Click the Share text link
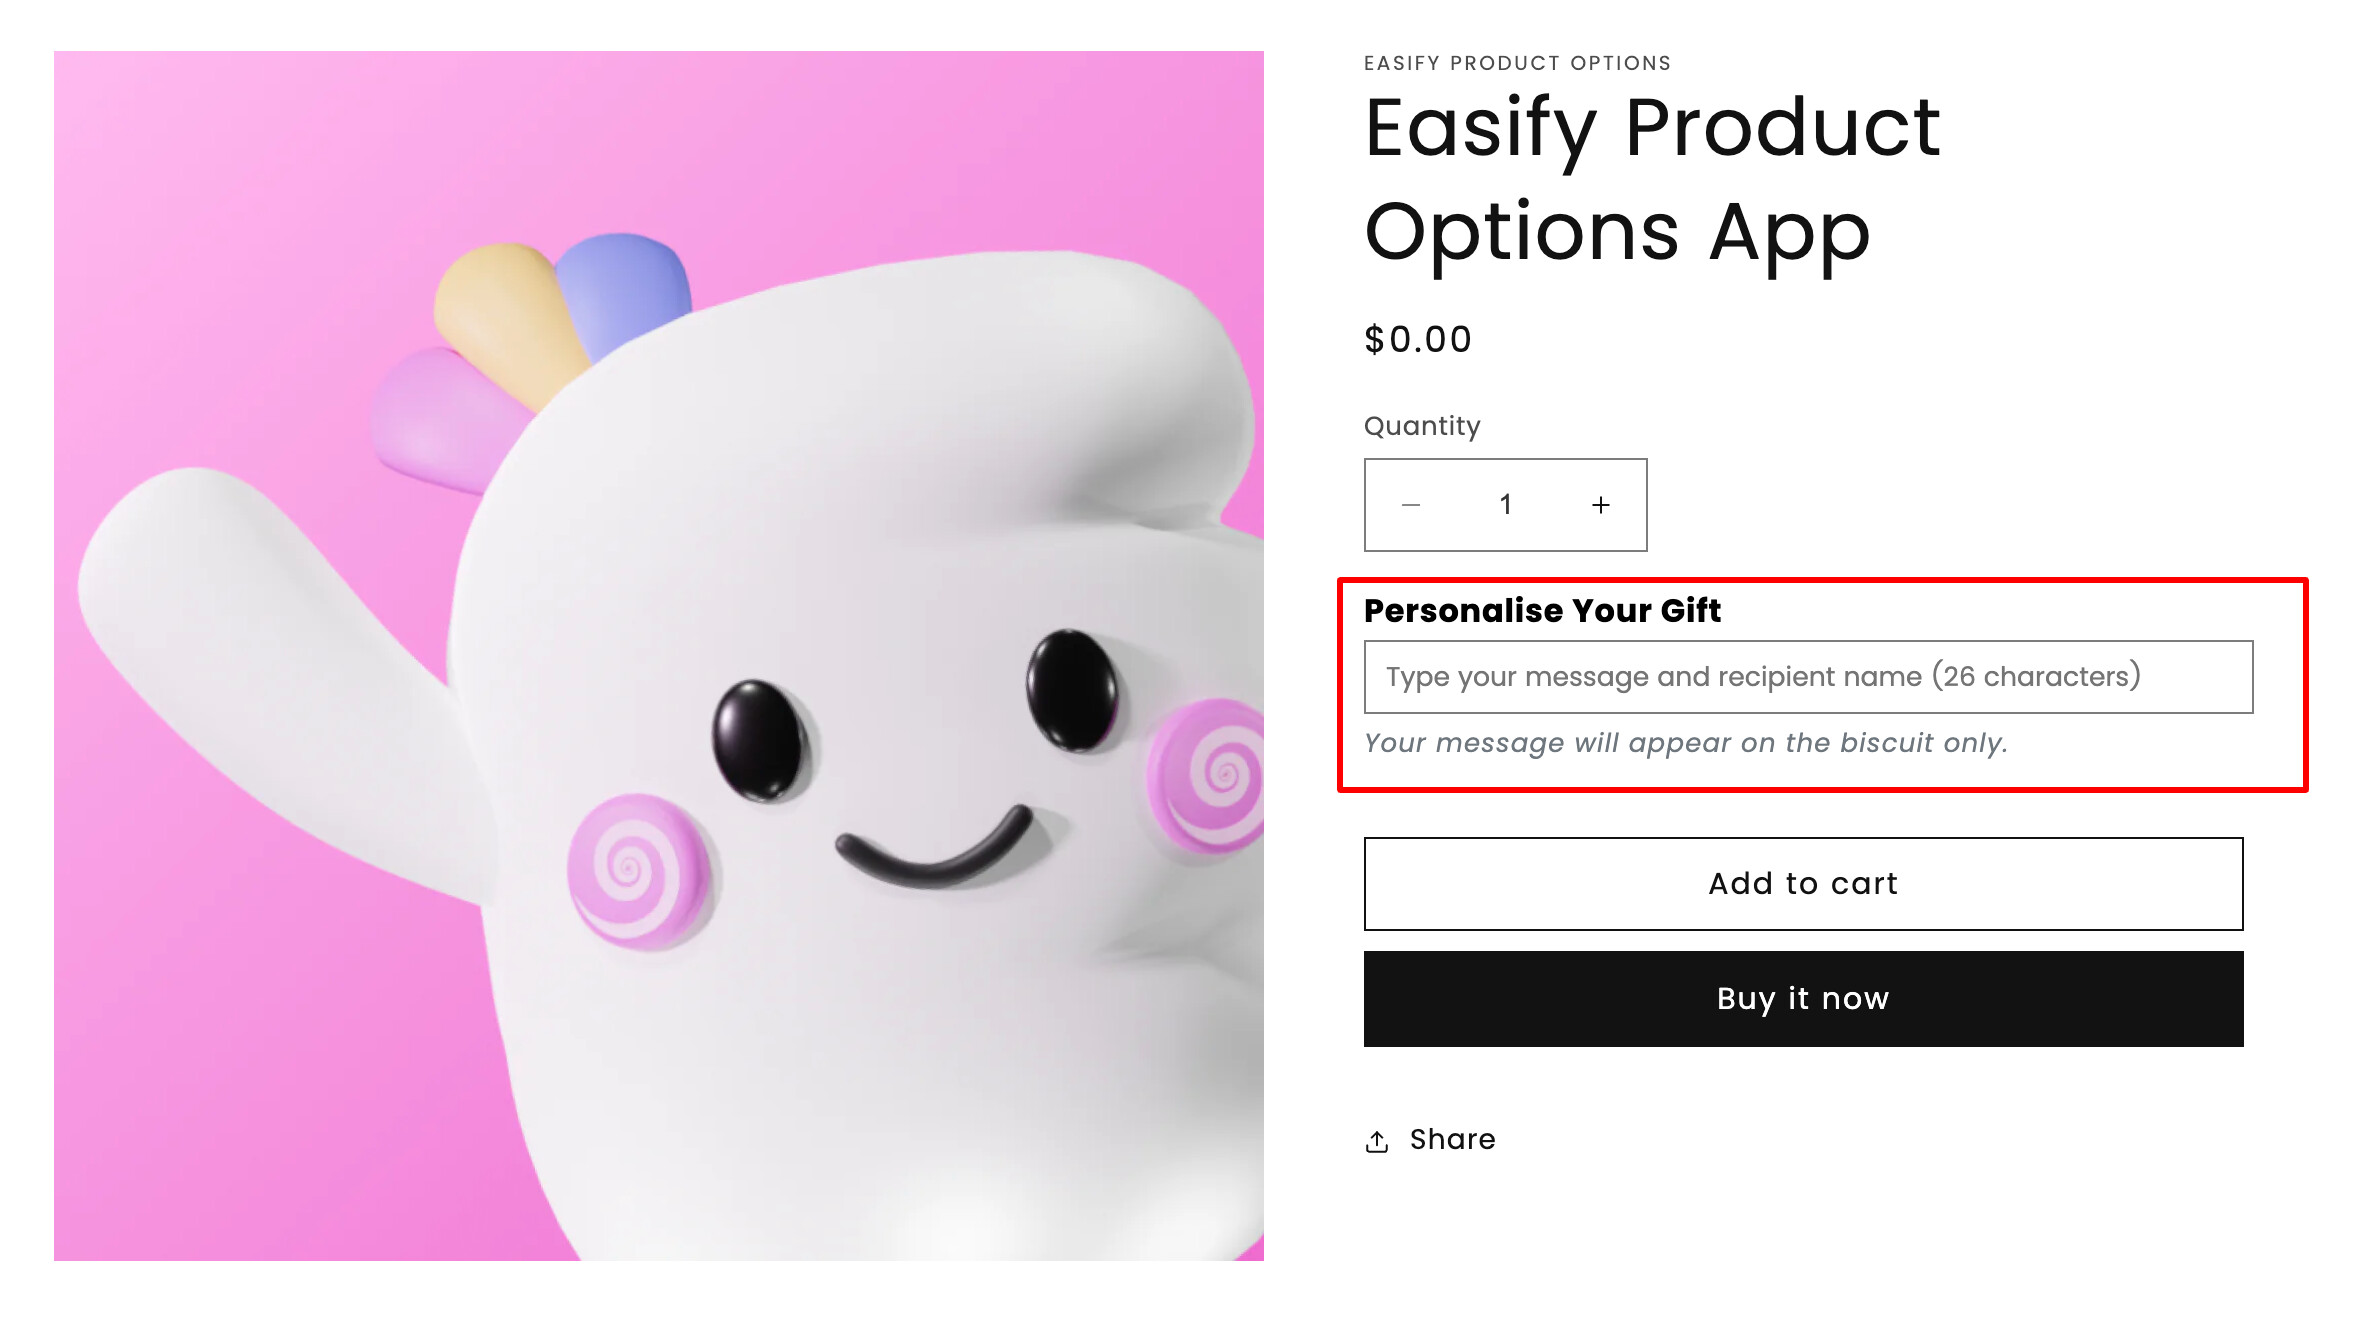2380x1320 pixels. pyautogui.click(x=1452, y=1139)
